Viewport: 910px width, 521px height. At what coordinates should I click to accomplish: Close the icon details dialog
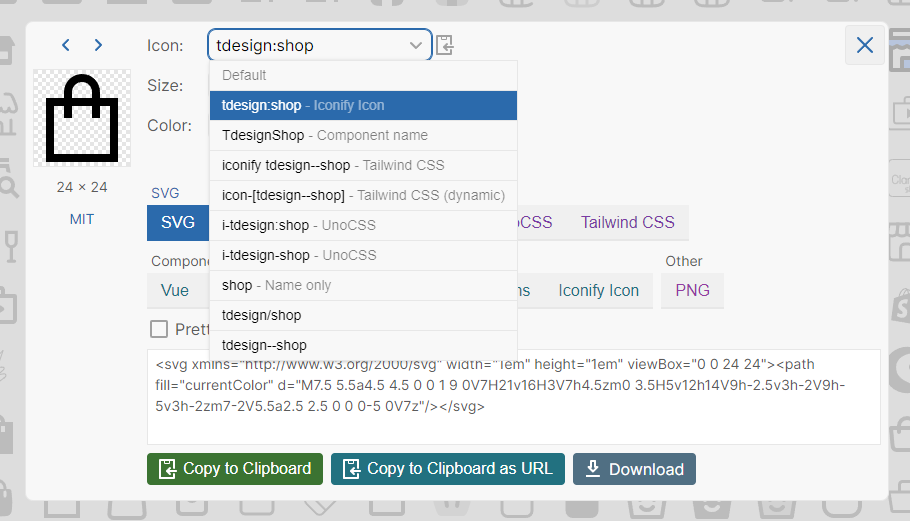point(865,45)
